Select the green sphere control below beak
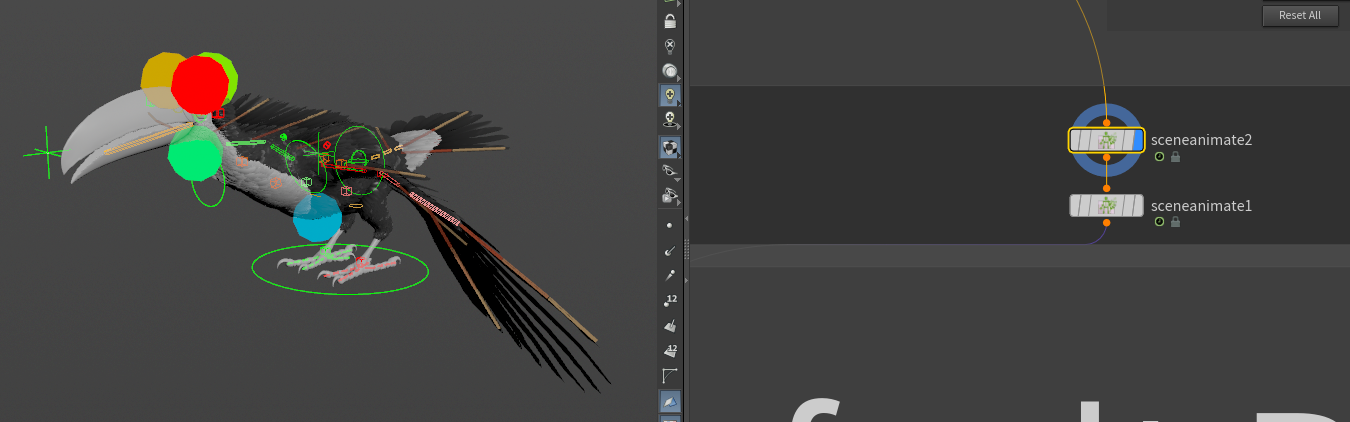The height and width of the screenshot is (422, 1350). [194, 155]
